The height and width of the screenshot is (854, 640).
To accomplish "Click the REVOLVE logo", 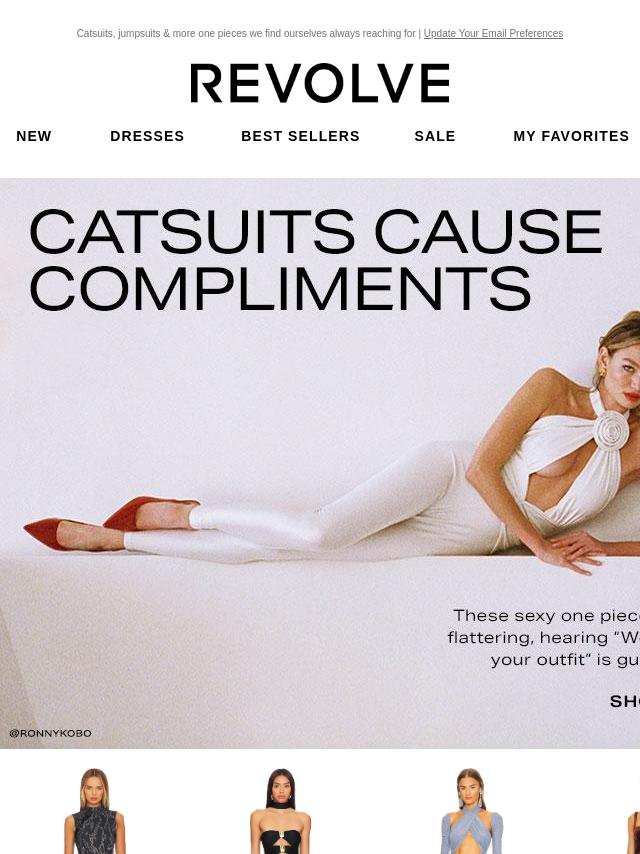I will (x=320, y=83).
